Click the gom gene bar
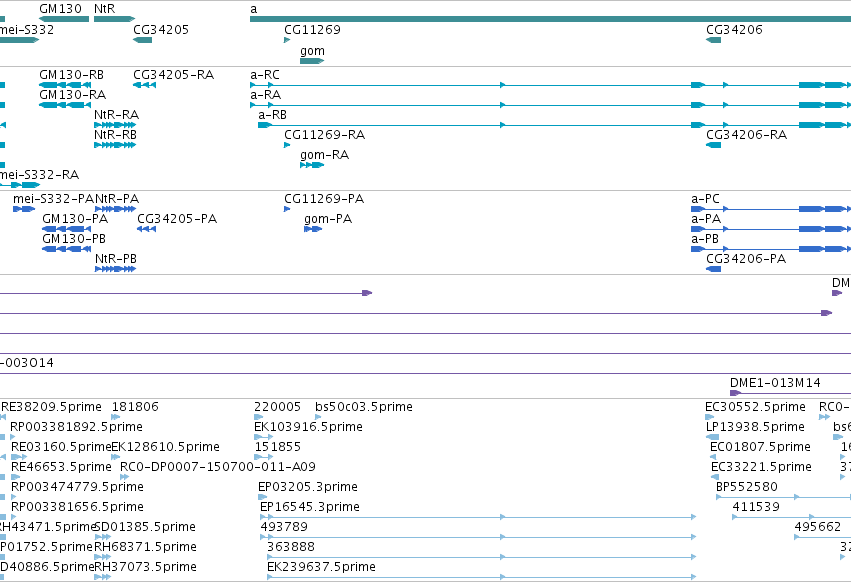 coord(312,61)
